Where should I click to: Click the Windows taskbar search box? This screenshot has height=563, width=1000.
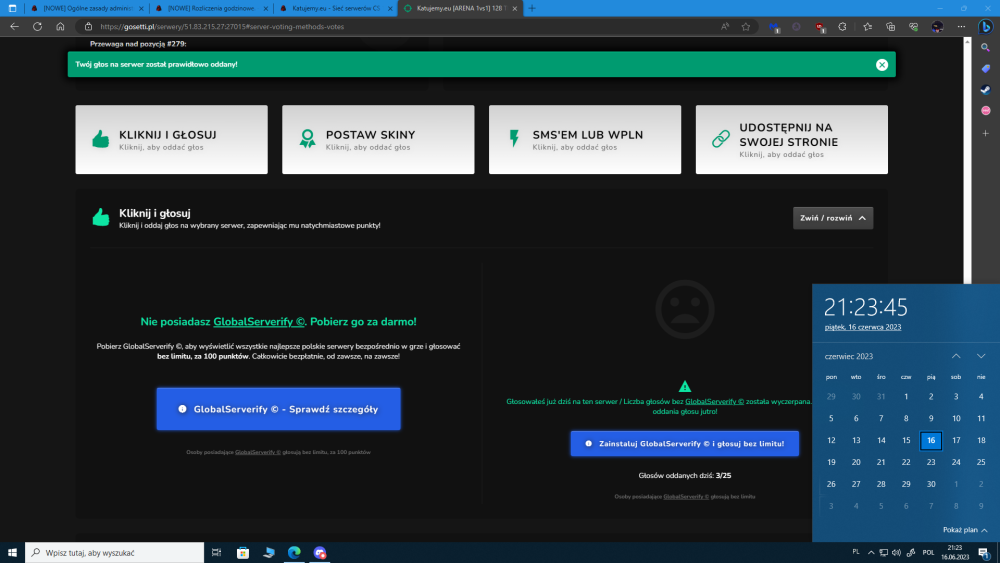[115, 553]
